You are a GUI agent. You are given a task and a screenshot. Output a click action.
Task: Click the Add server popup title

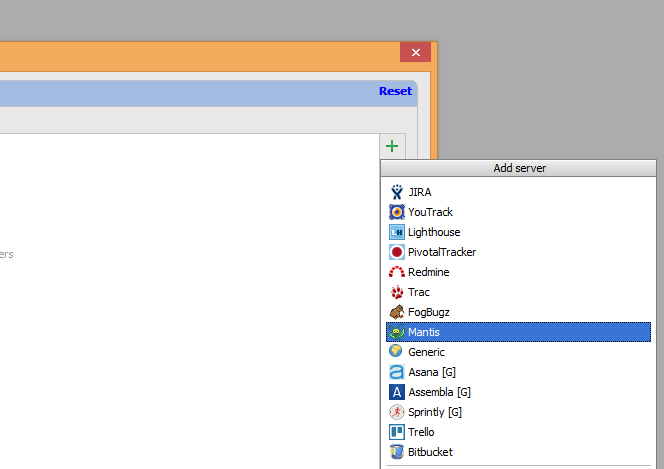tap(519, 168)
